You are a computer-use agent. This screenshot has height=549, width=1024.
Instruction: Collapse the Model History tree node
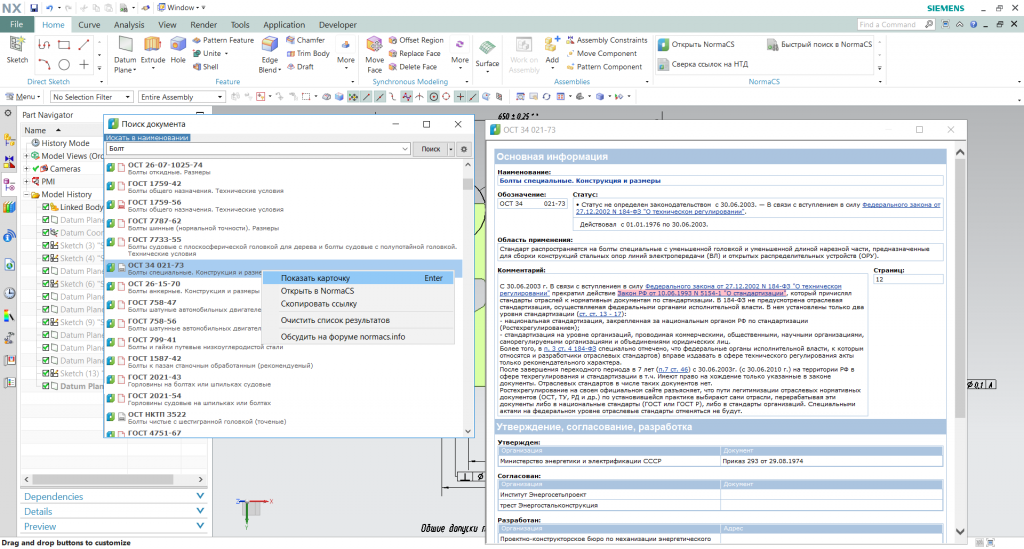click(27, 195)
